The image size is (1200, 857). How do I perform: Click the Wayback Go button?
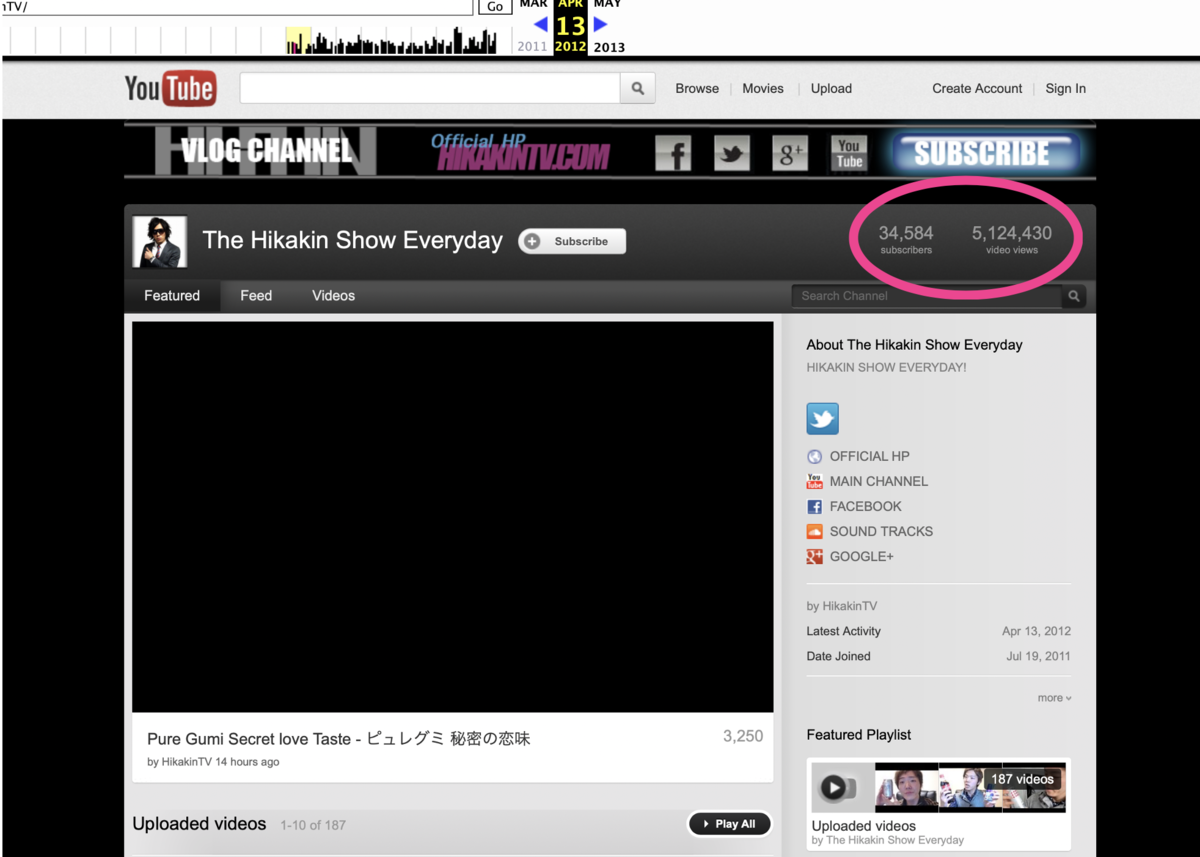495,6
